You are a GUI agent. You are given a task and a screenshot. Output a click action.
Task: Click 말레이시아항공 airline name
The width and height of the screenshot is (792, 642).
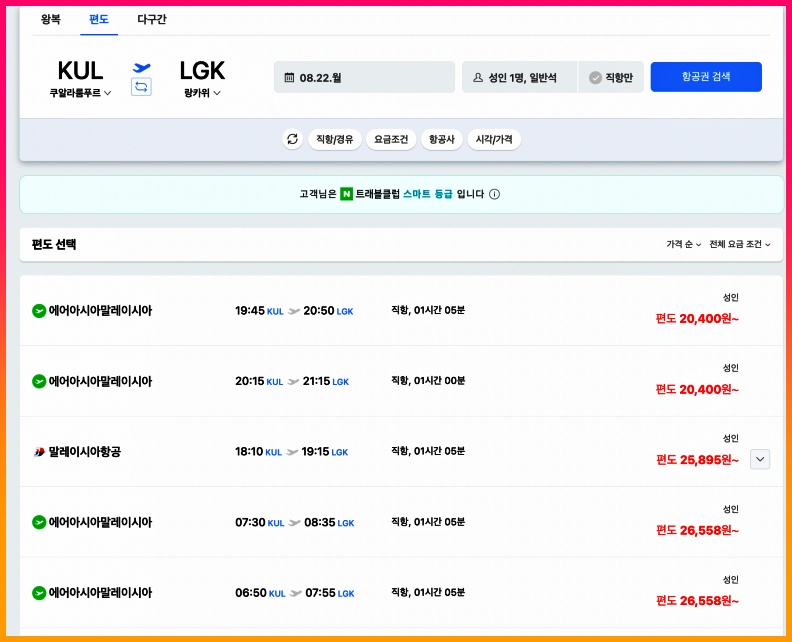[x=84, y=452]
